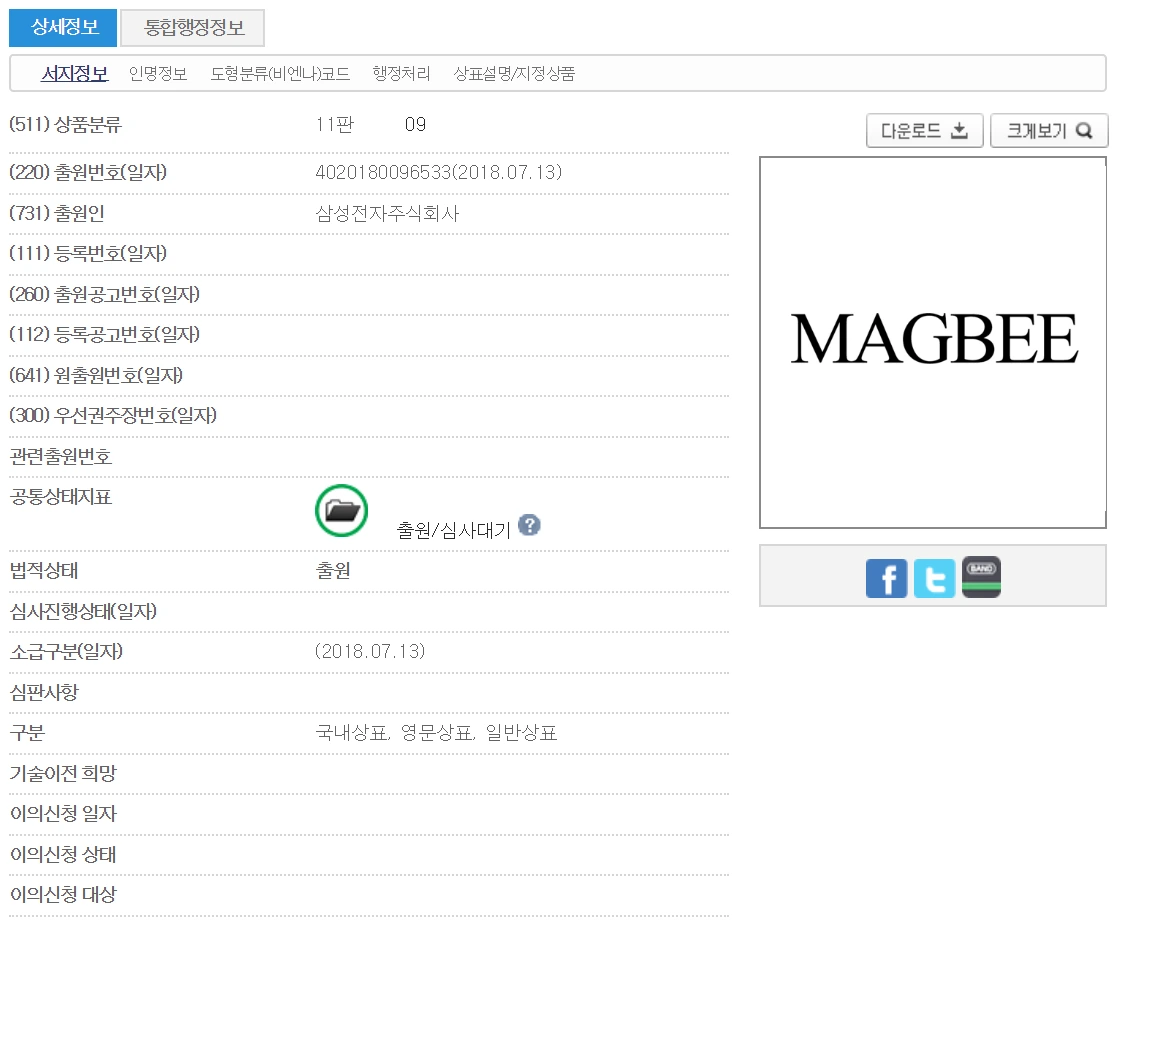1164x1037 pixels.
Task: Click the 관련출원번호 label
Action: pyautogui.click(x=61, y=457)
